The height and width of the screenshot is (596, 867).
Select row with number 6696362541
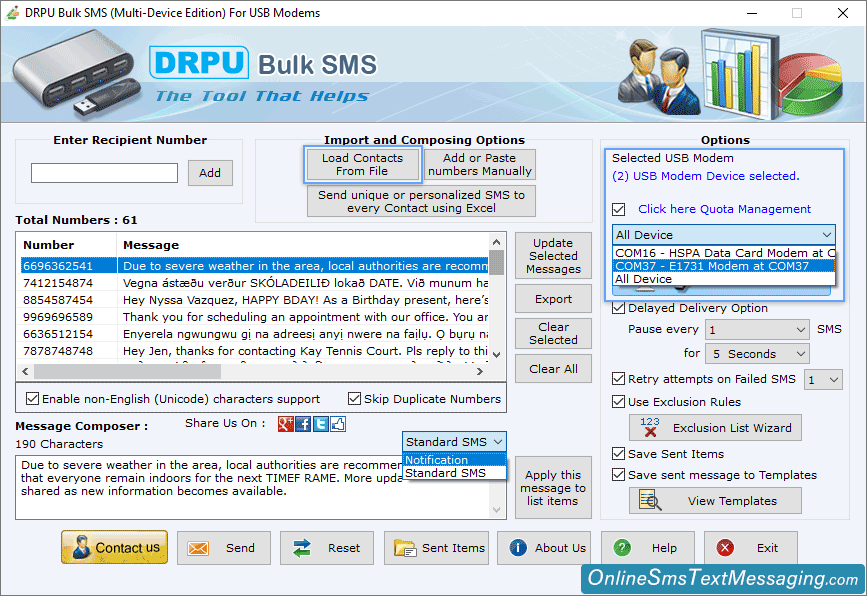[255, 266]
